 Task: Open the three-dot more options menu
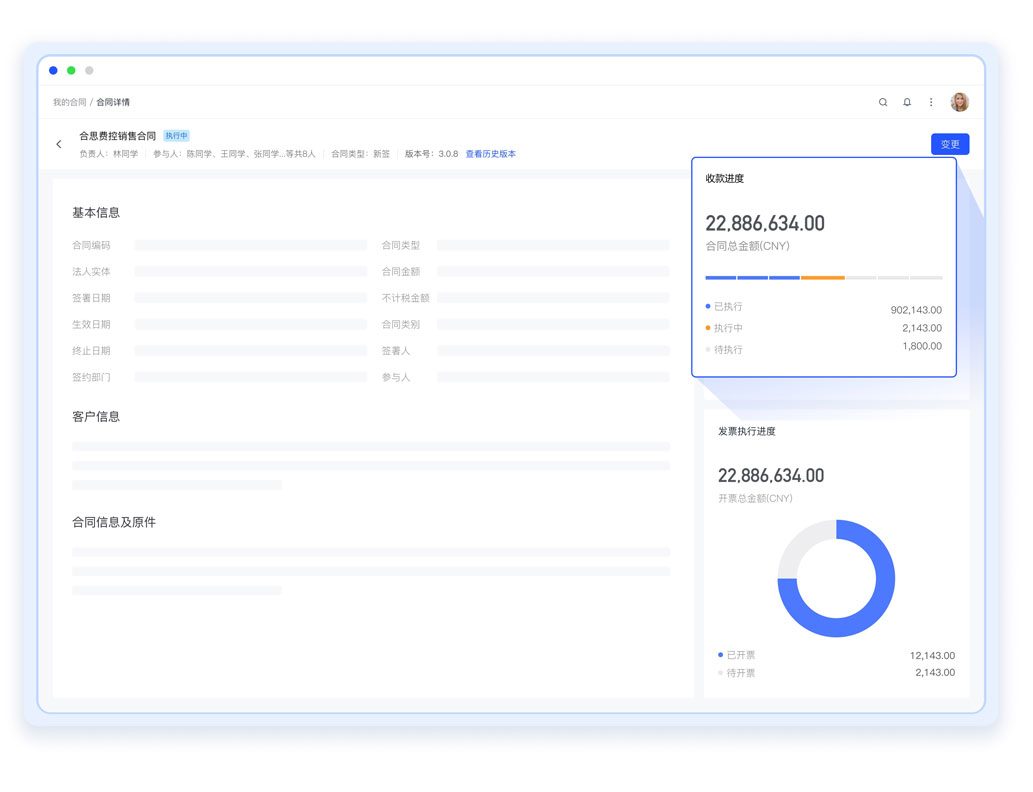pos(931,102)
